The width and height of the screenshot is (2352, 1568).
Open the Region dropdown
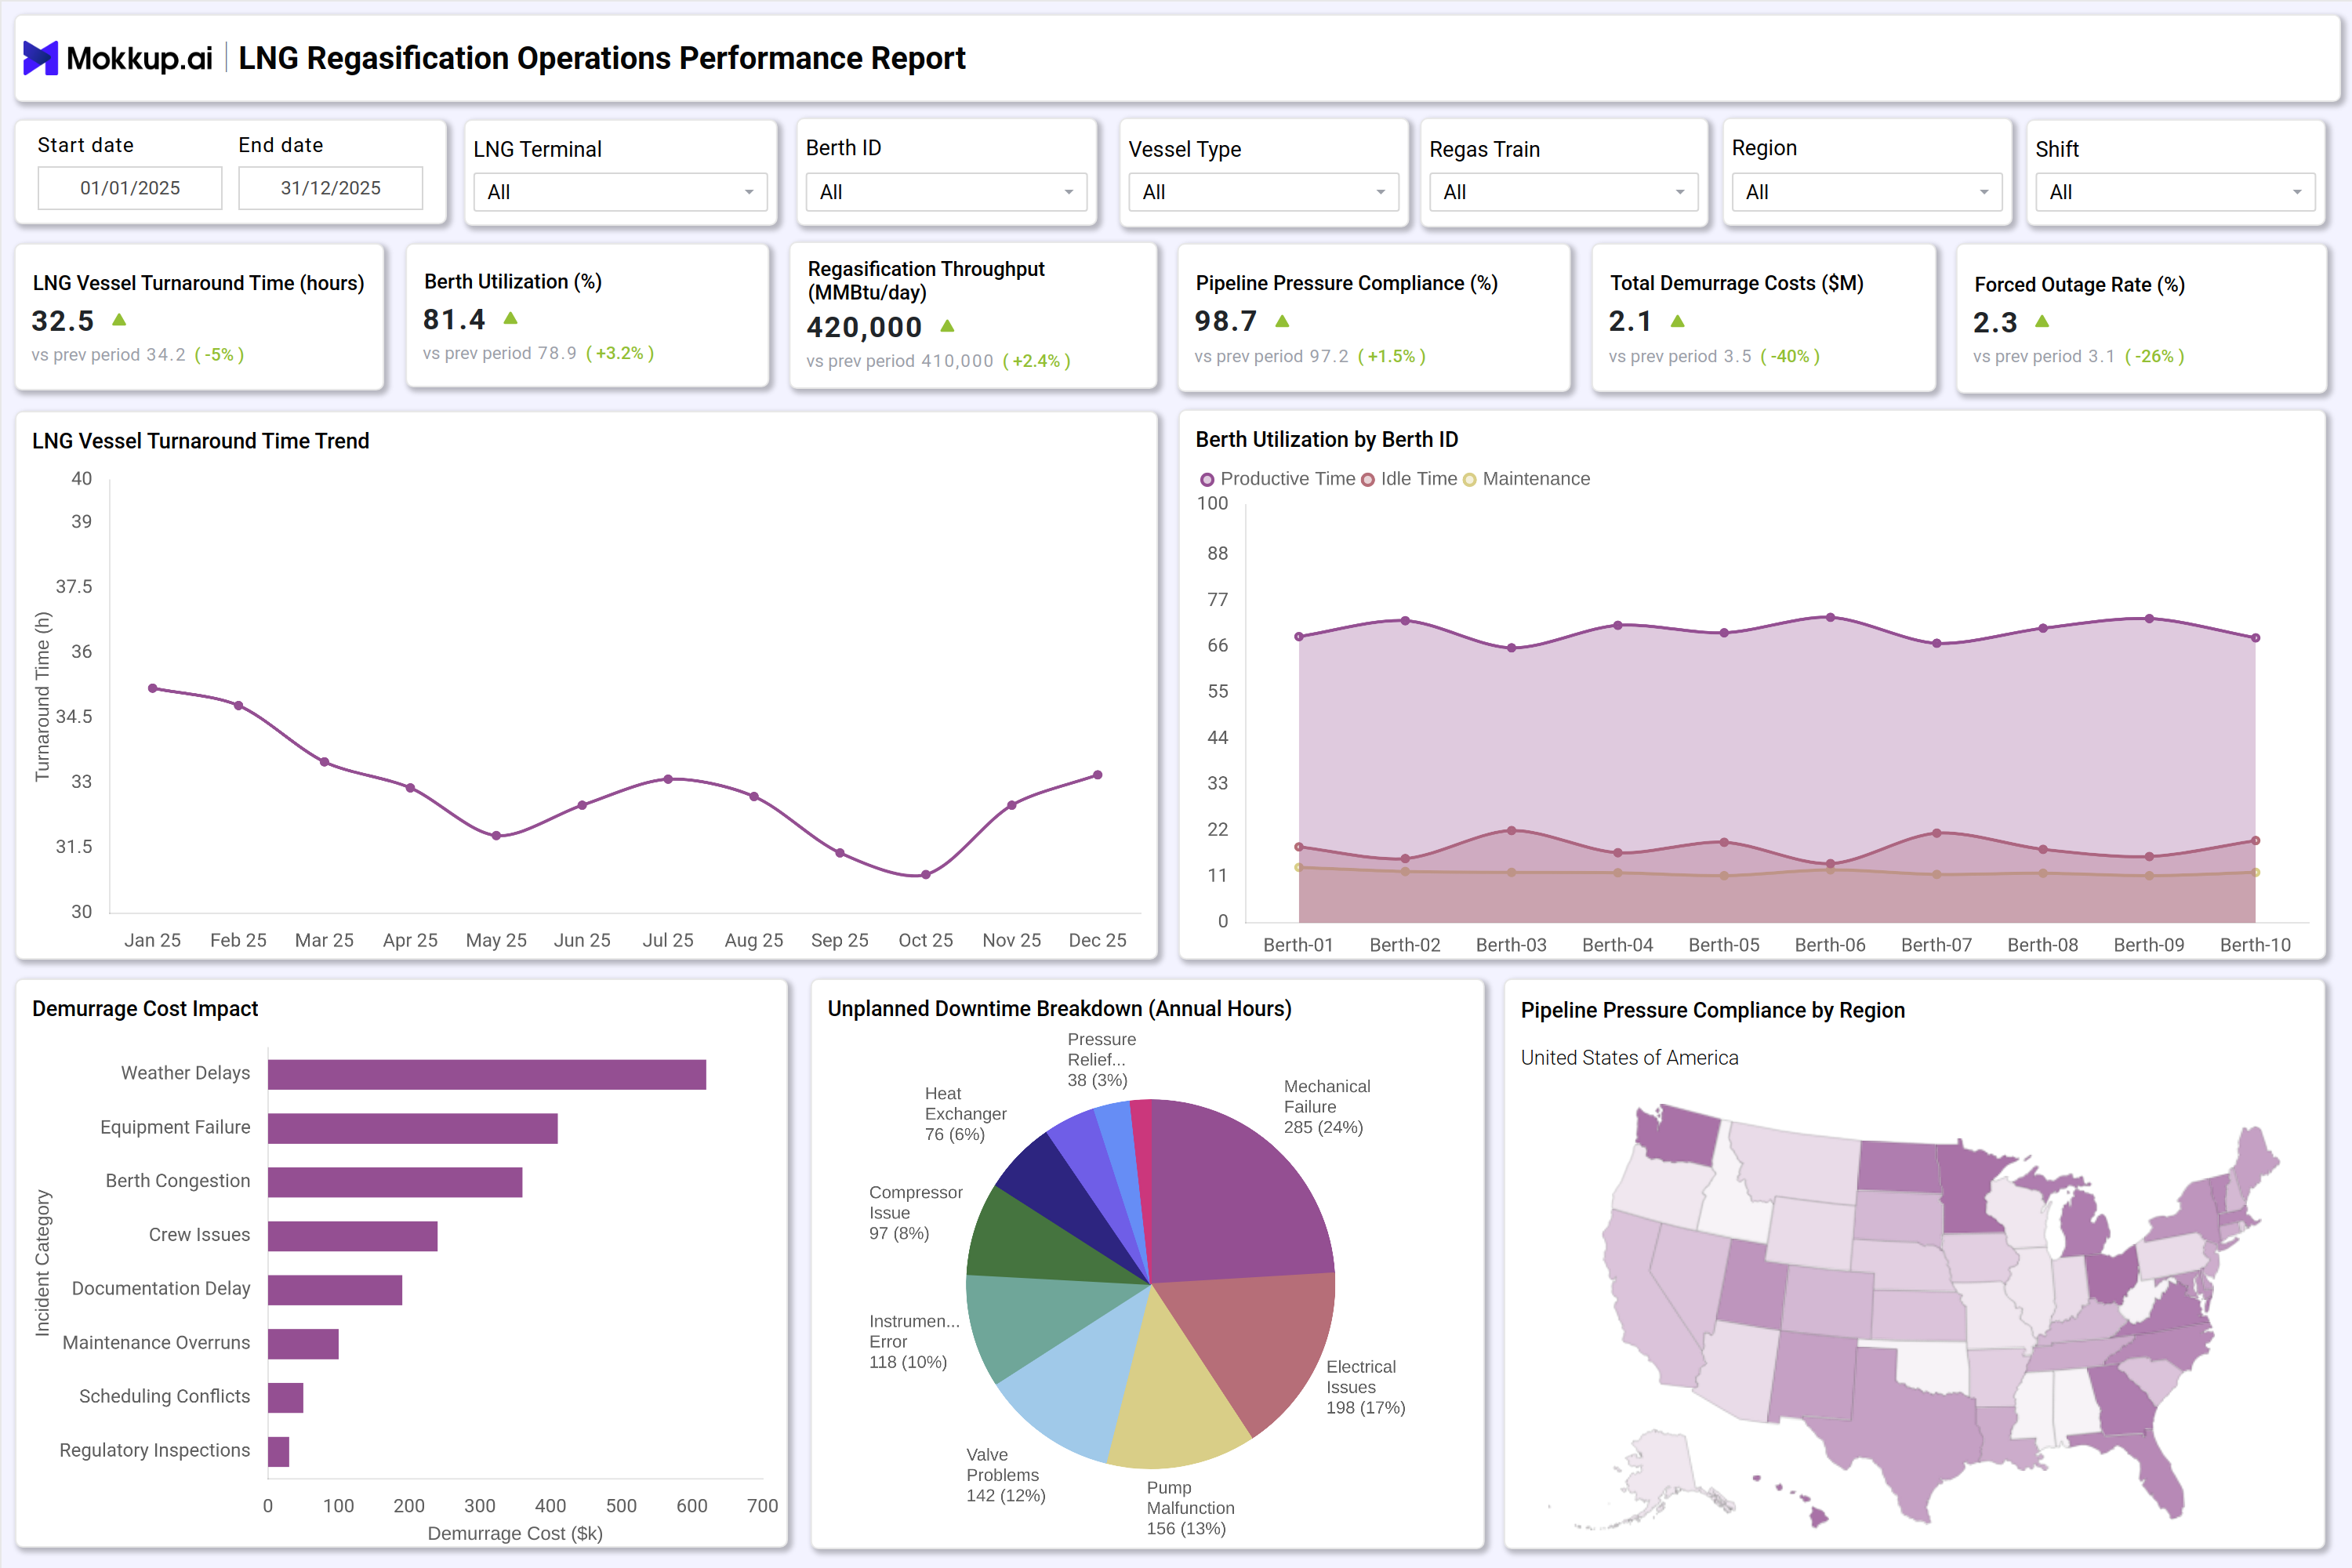[1866, 192]
